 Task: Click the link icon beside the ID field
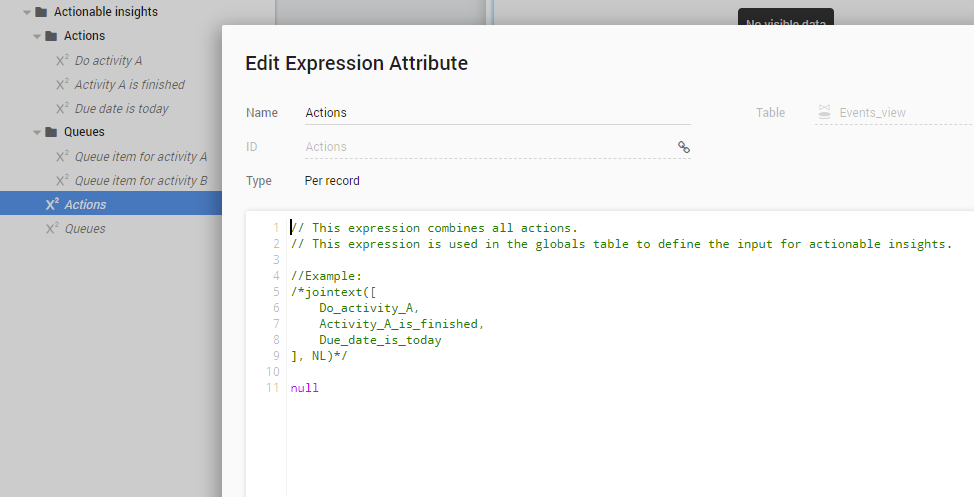684,147
